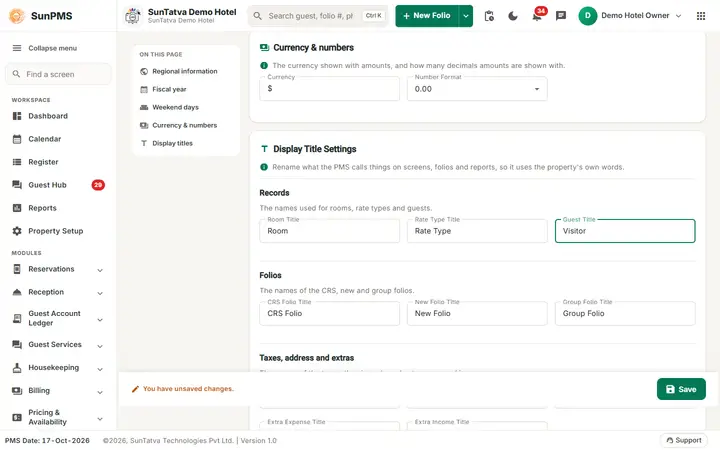Click the Rate Type Title field
This screenshot has width=720, height=450.
477,231
